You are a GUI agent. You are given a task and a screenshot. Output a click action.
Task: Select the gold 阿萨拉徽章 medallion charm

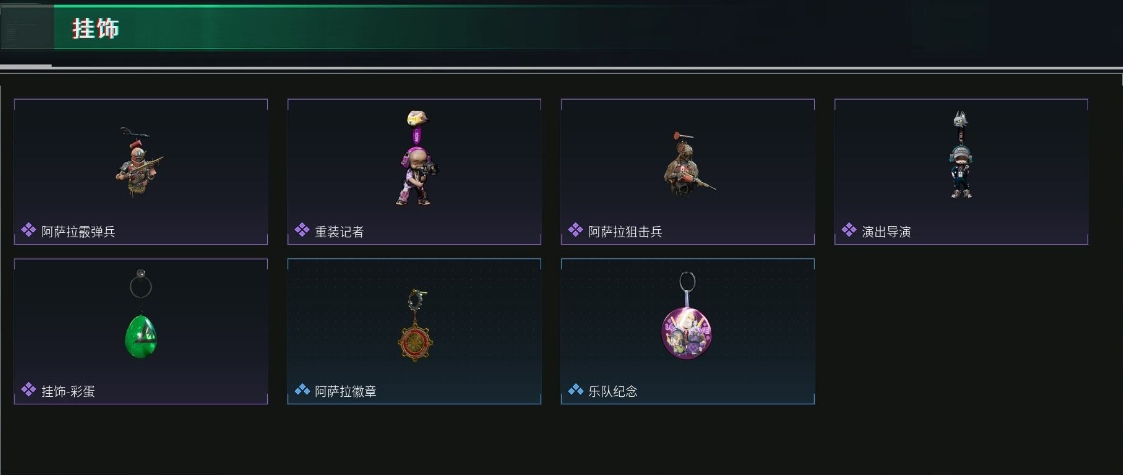415,325
